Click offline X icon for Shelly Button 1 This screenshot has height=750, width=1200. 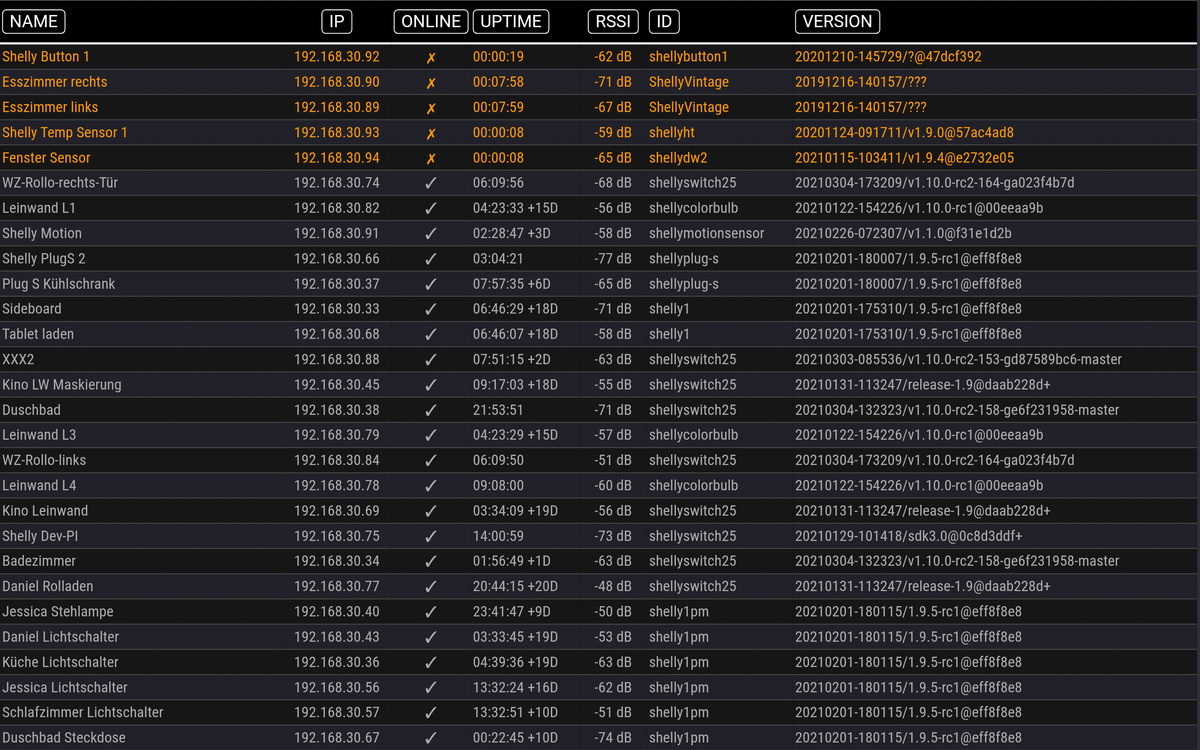431,57
